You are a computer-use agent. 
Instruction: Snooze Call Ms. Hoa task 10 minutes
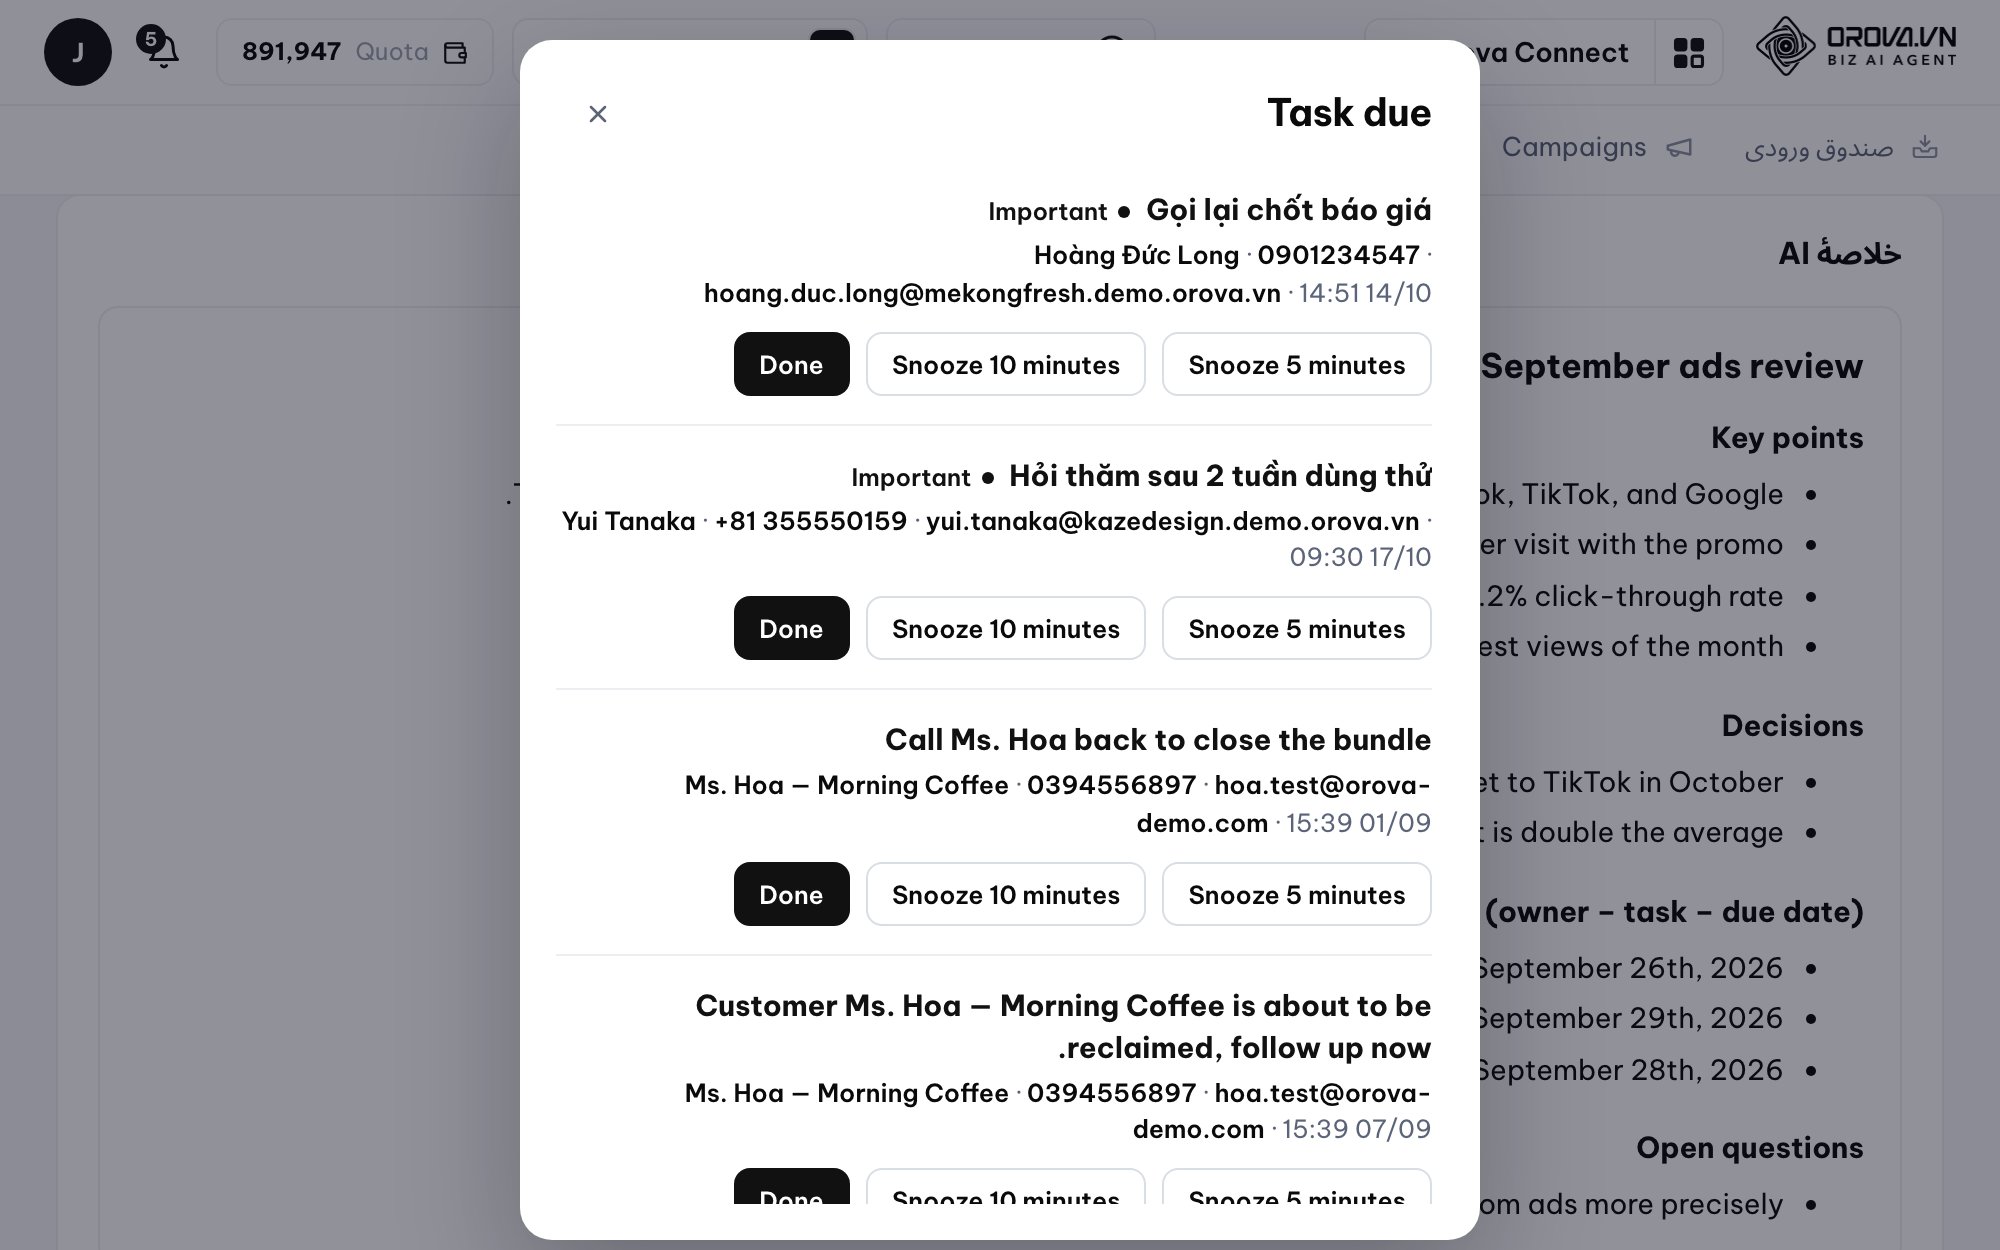(1005, 894)
